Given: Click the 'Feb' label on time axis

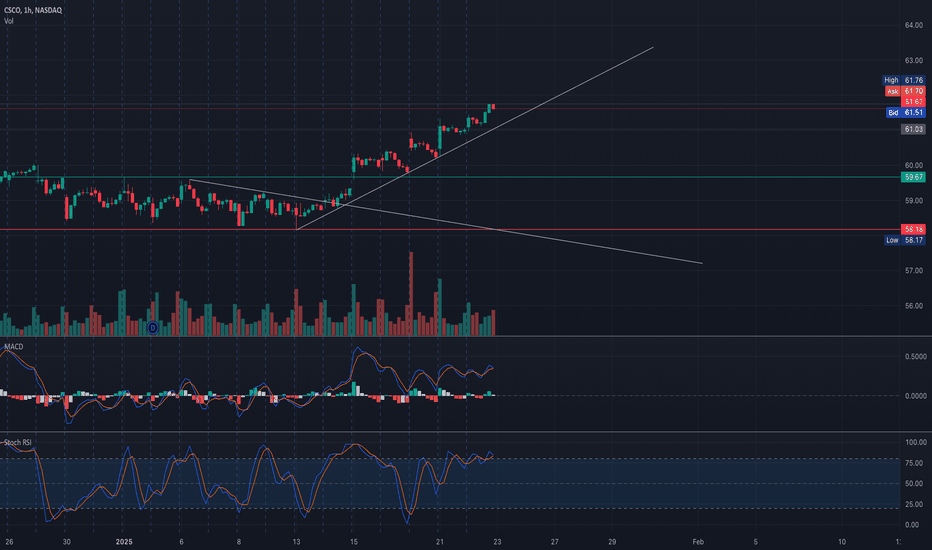Looking at the screenshot, I should (698, 542).
